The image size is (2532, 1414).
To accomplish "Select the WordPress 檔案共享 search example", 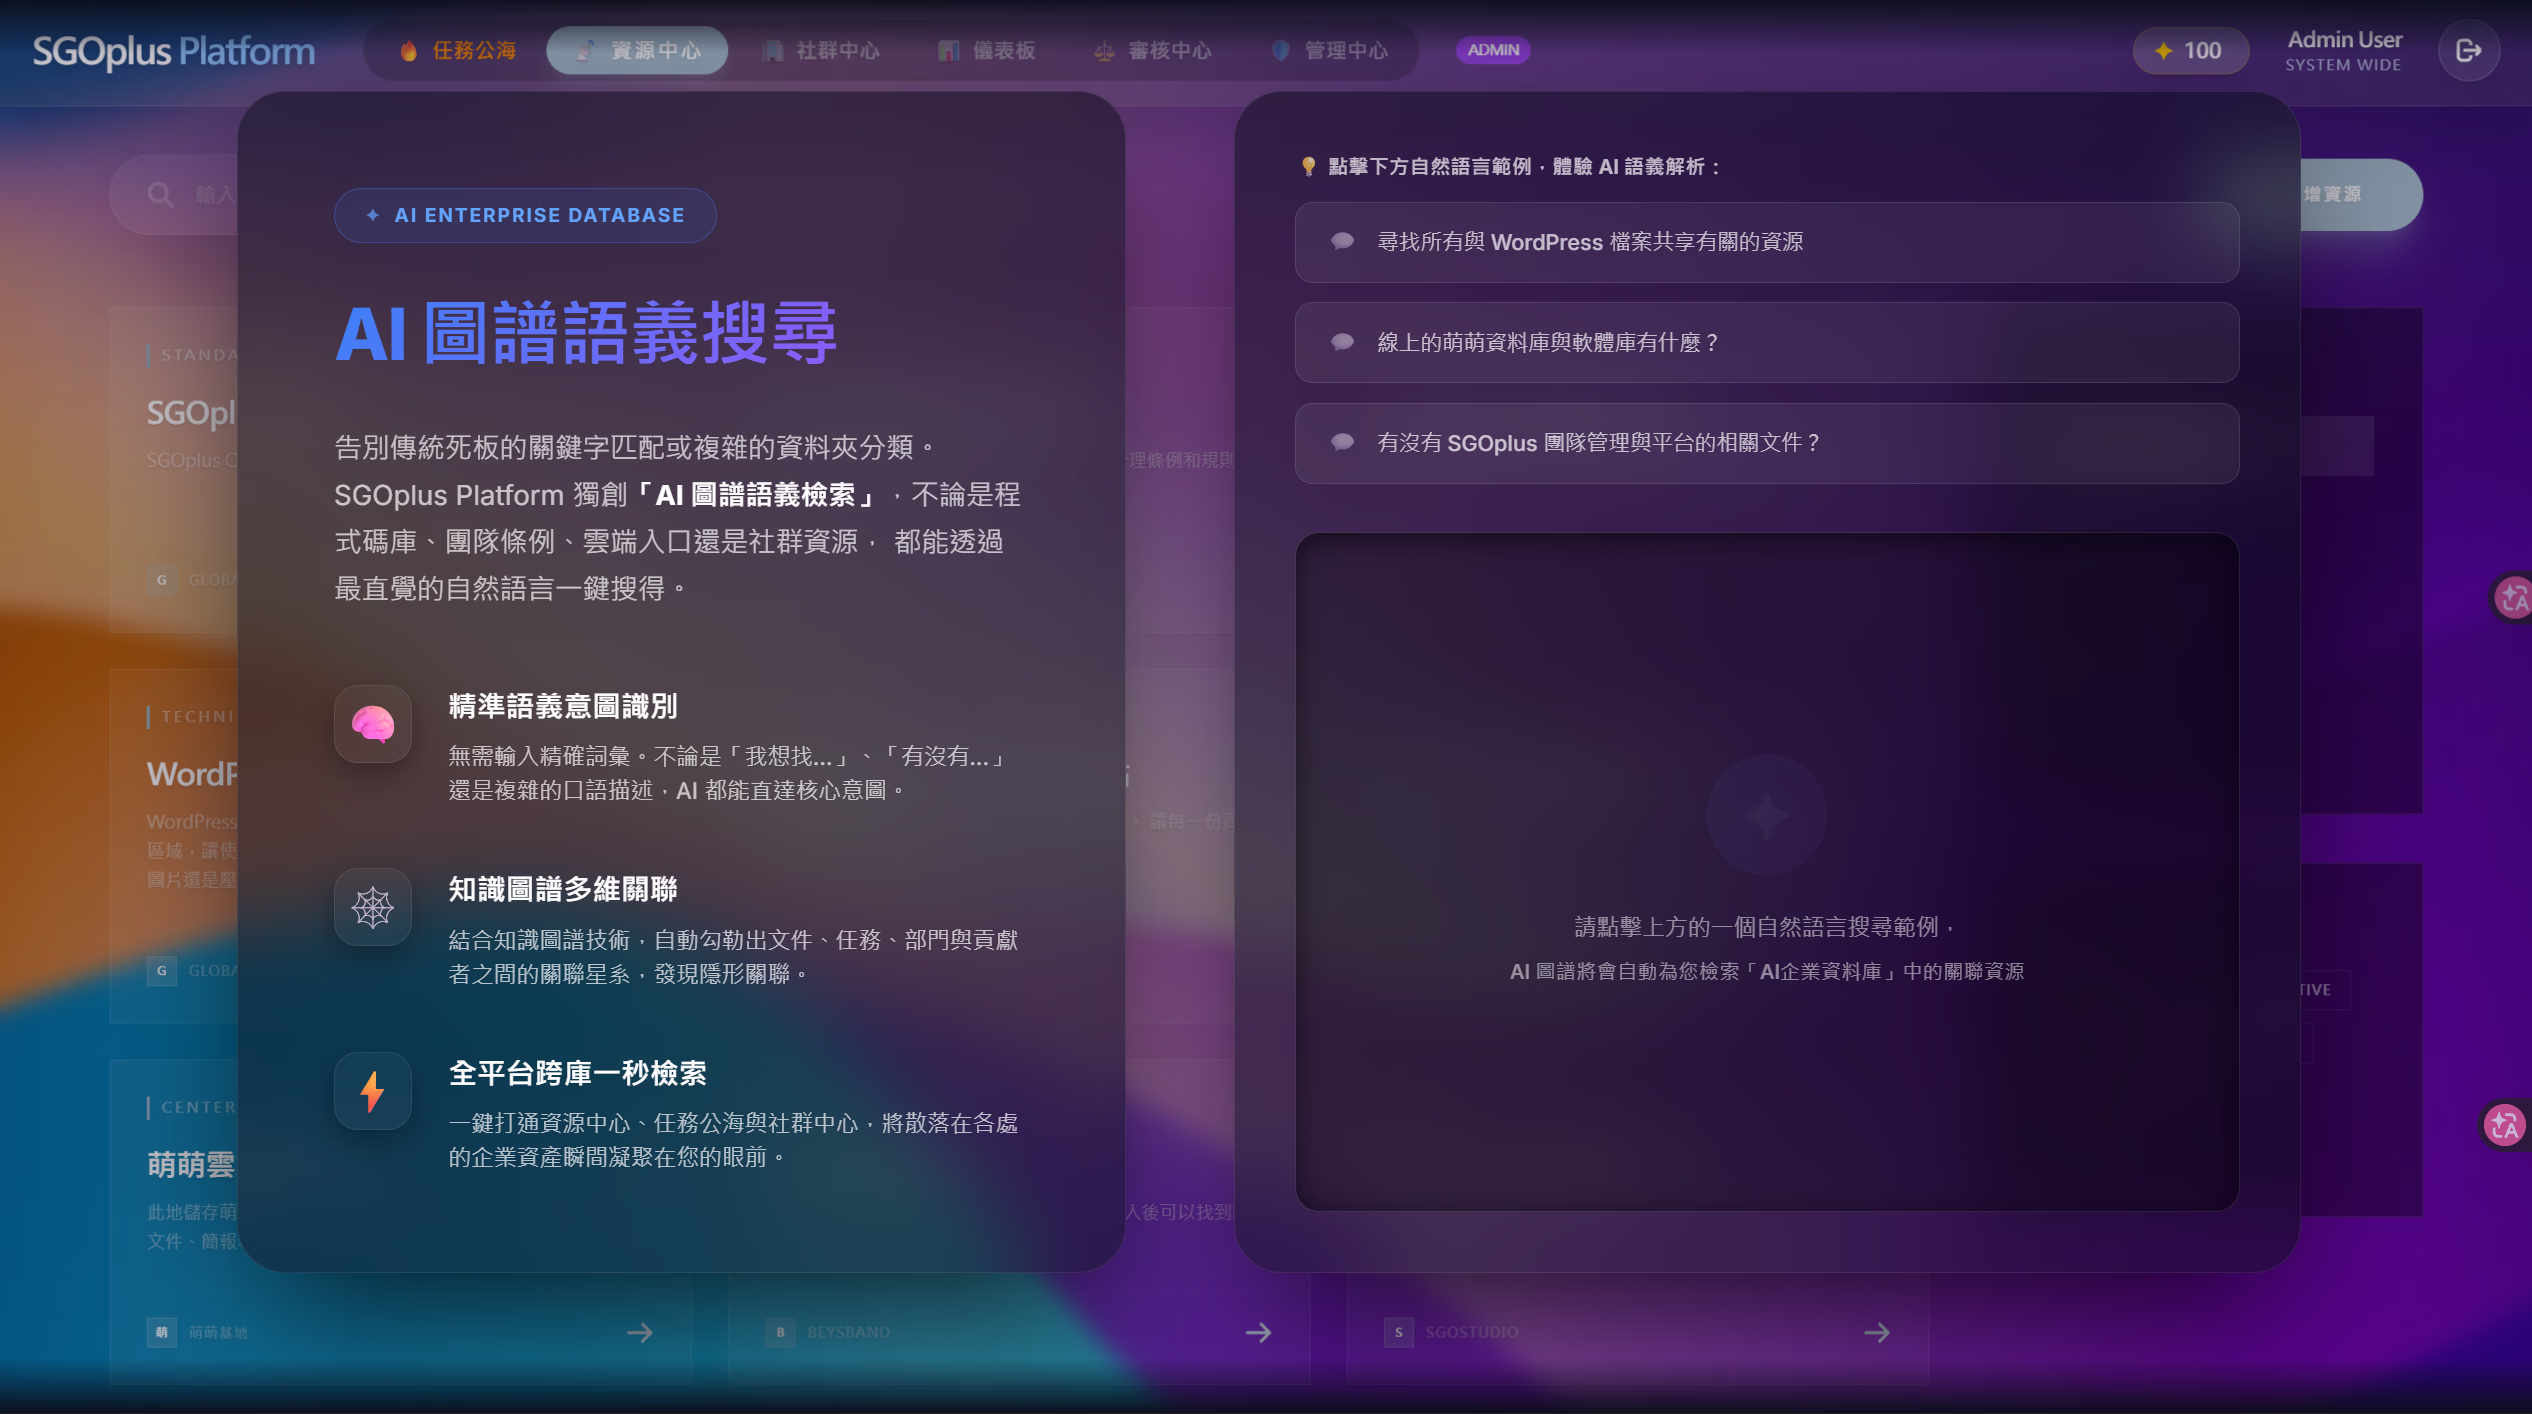I will coord(1766,242).
